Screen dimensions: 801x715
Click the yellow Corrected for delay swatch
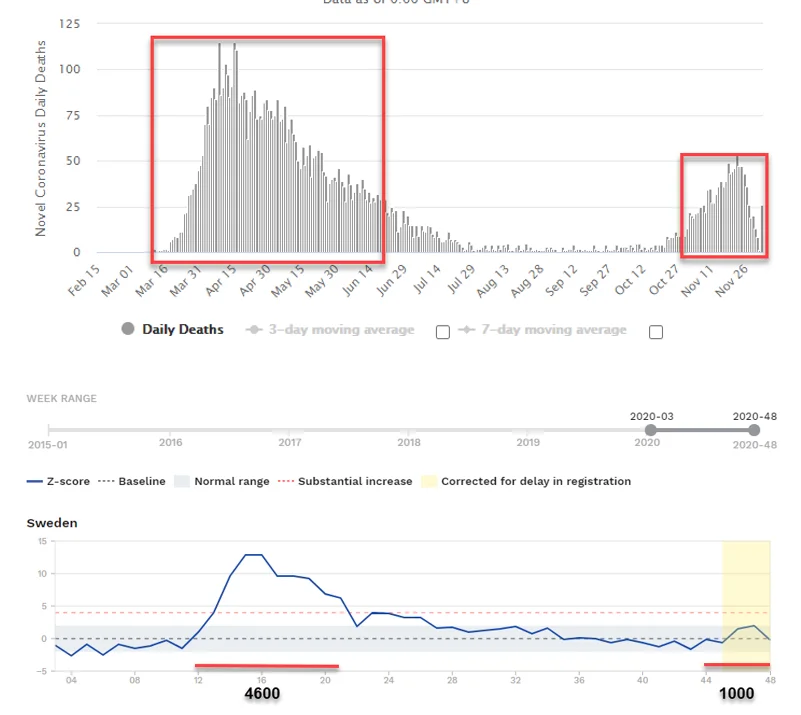pos(427,481)
